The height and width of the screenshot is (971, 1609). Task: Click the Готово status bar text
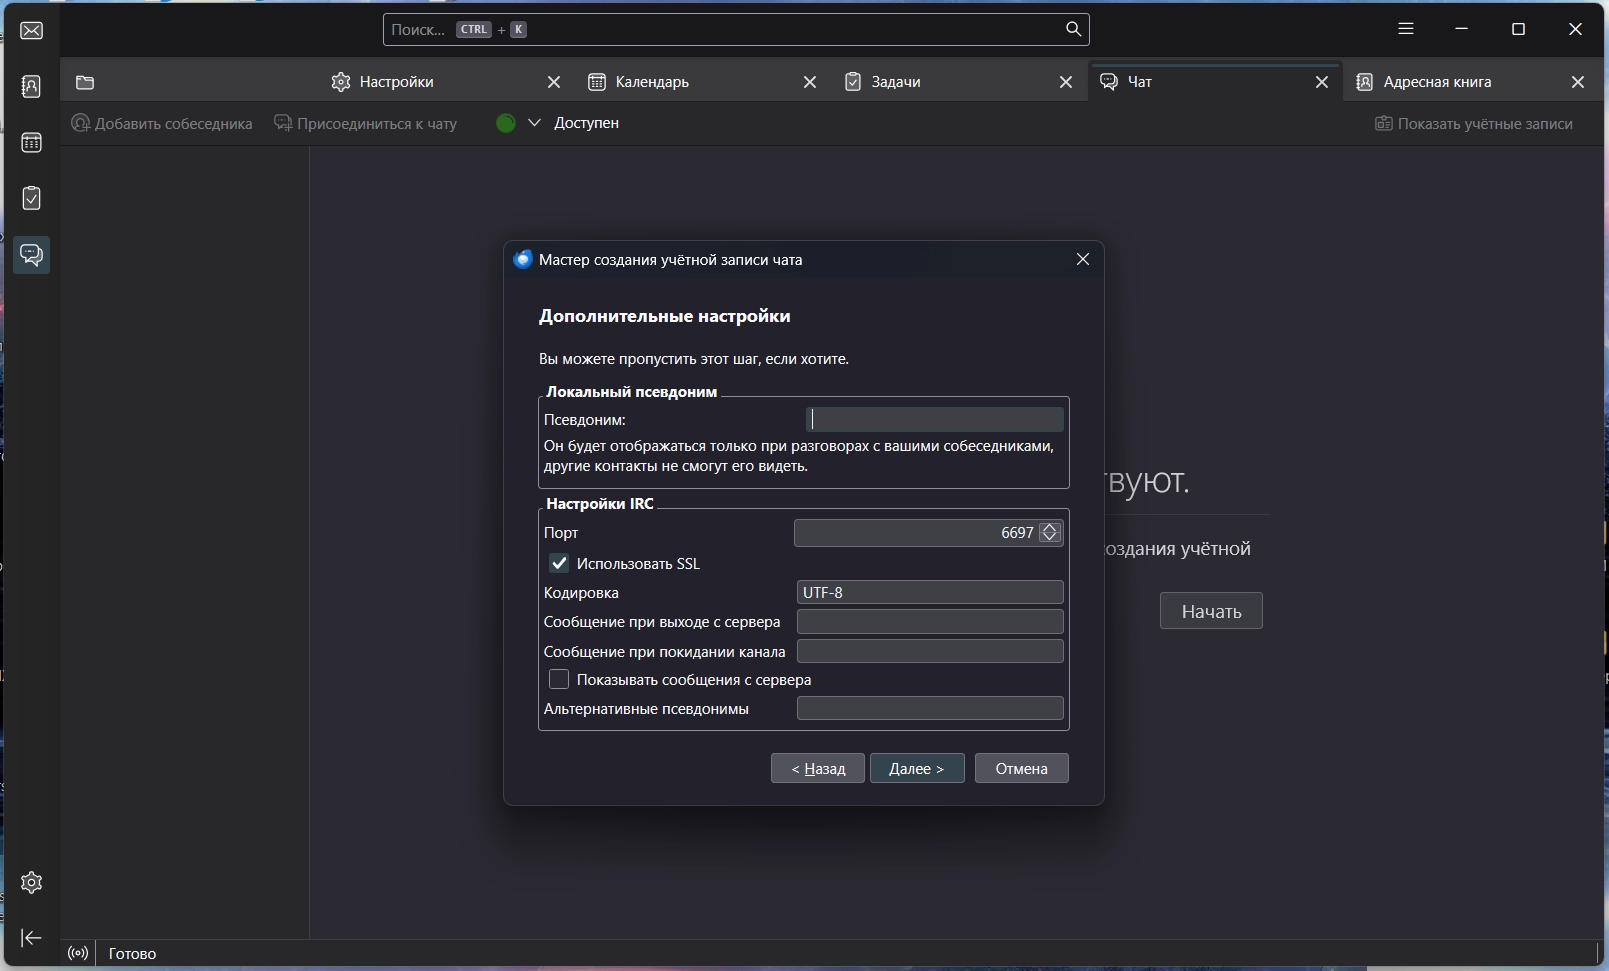pos(132,953)
